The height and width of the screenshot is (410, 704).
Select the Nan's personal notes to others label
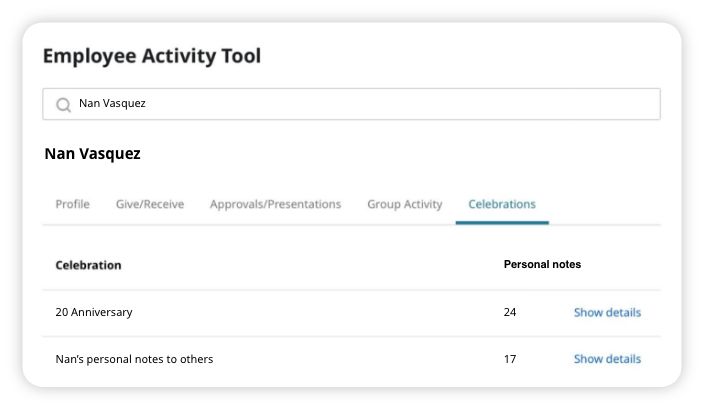pos(134,359)
